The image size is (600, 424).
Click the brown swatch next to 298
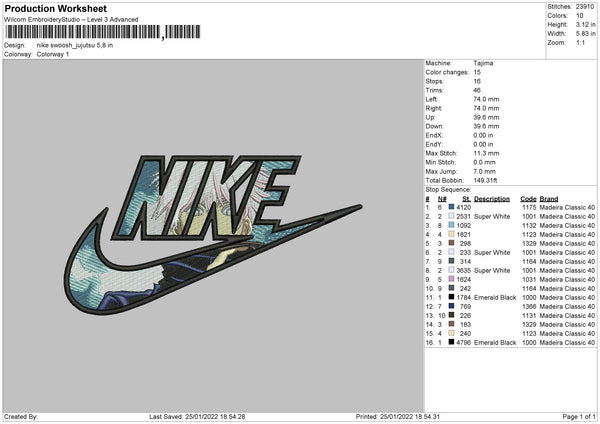(452, 243)
